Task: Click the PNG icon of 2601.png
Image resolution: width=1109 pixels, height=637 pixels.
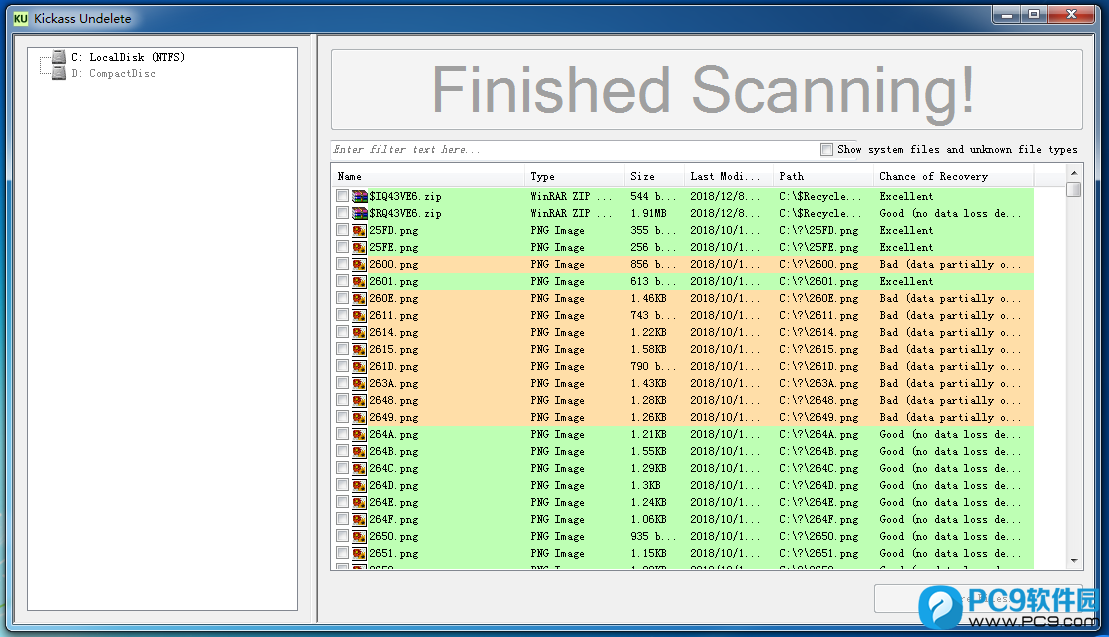Action: pos(360,281)
